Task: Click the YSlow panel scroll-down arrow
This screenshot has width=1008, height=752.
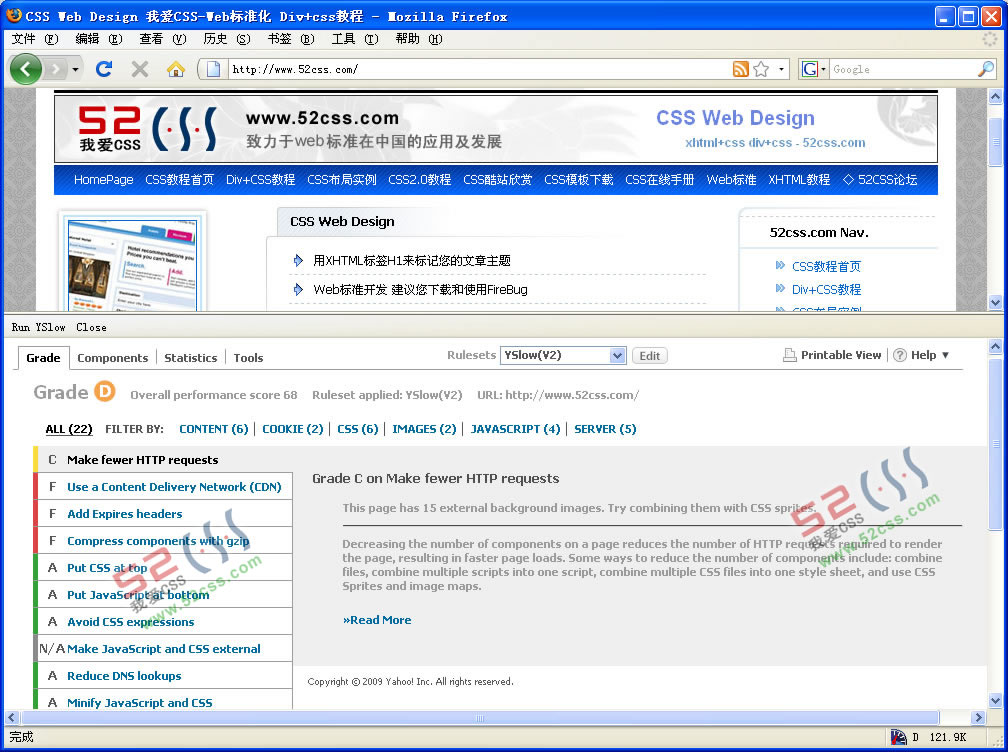Action: 995,701
